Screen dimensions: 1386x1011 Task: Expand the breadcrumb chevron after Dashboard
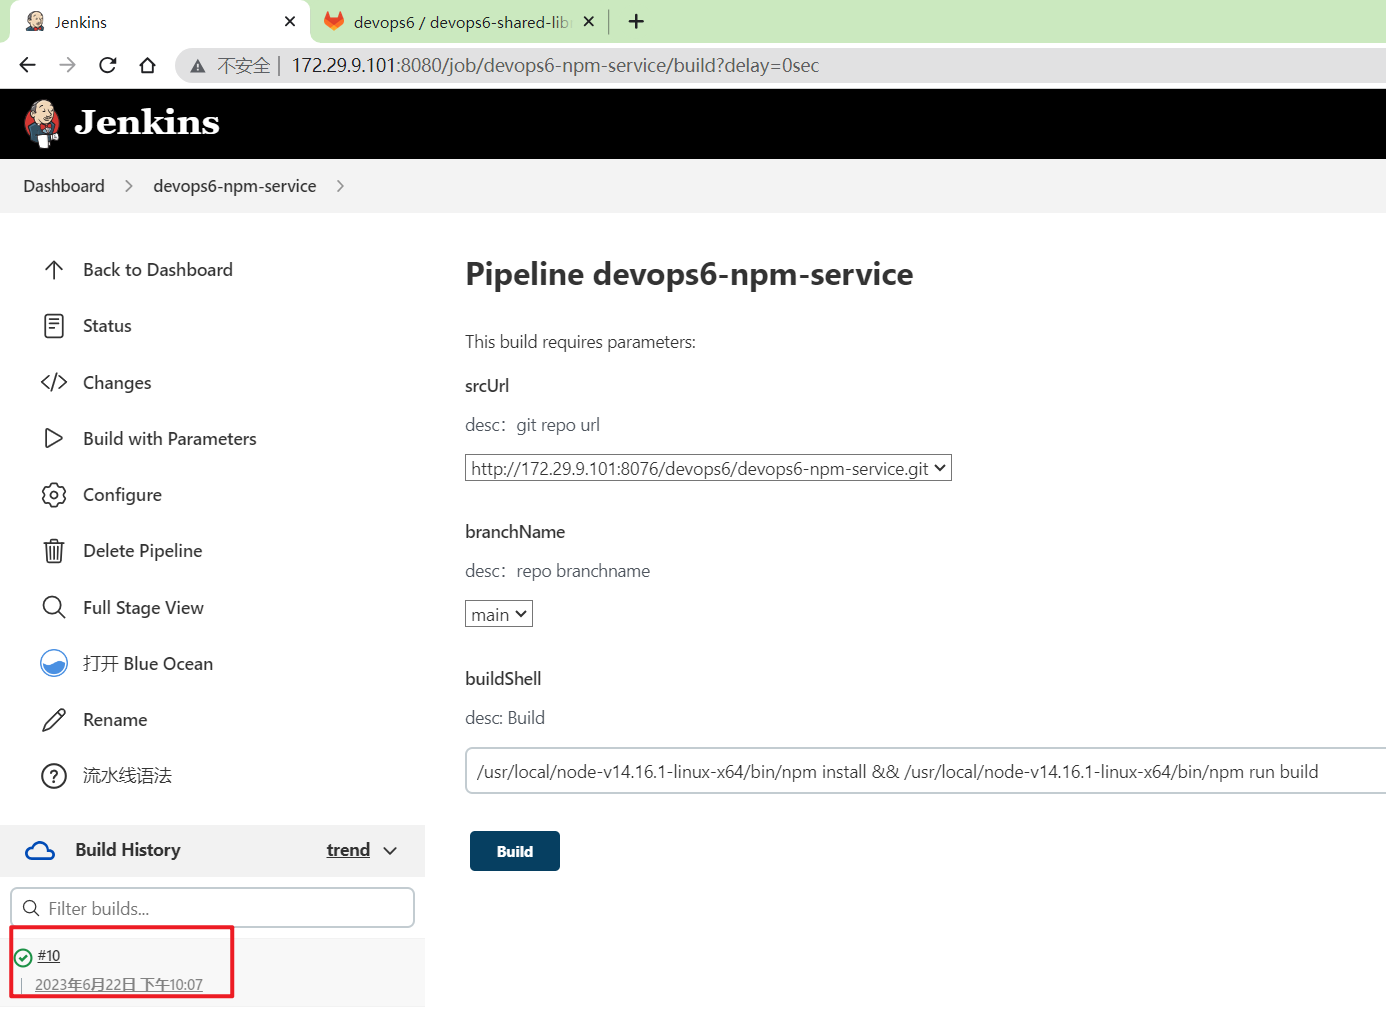pyautogui.click(x=129, y=186)
